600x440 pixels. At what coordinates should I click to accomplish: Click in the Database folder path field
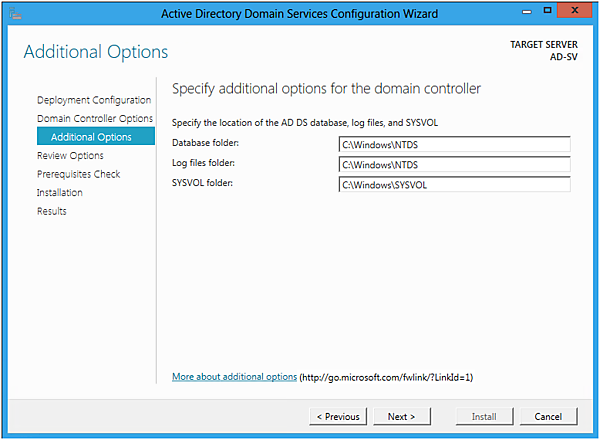point(454,144)
